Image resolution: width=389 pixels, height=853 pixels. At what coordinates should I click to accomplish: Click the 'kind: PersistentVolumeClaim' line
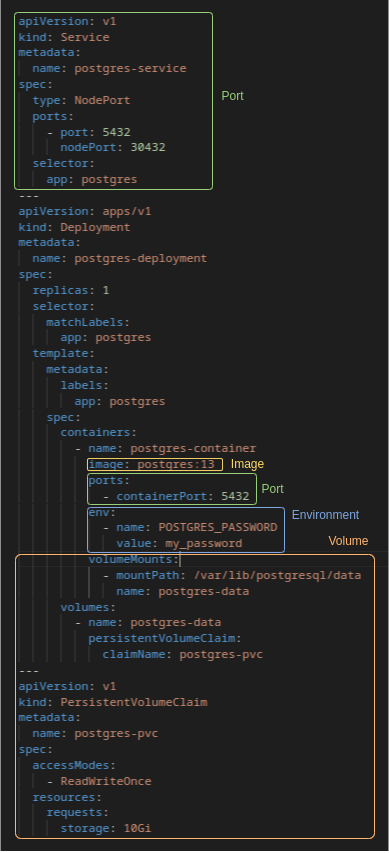coord(113,702)
